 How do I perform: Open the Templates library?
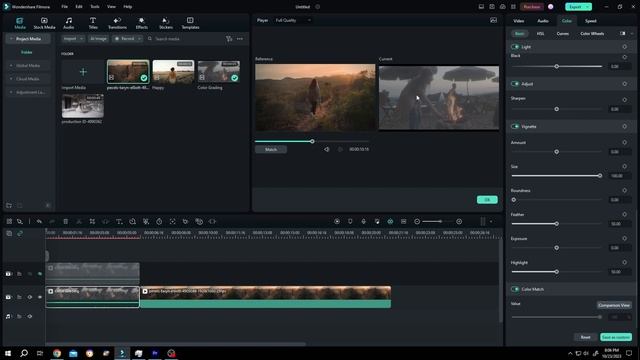(190, 23)
